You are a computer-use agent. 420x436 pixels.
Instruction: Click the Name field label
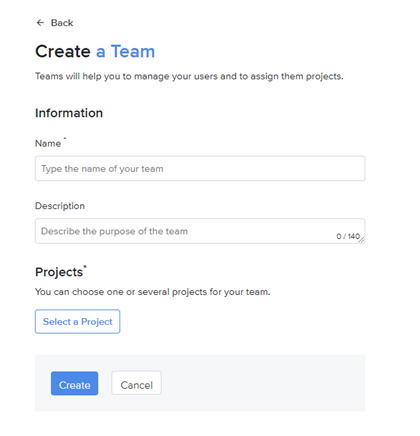(x=48, y=143)
